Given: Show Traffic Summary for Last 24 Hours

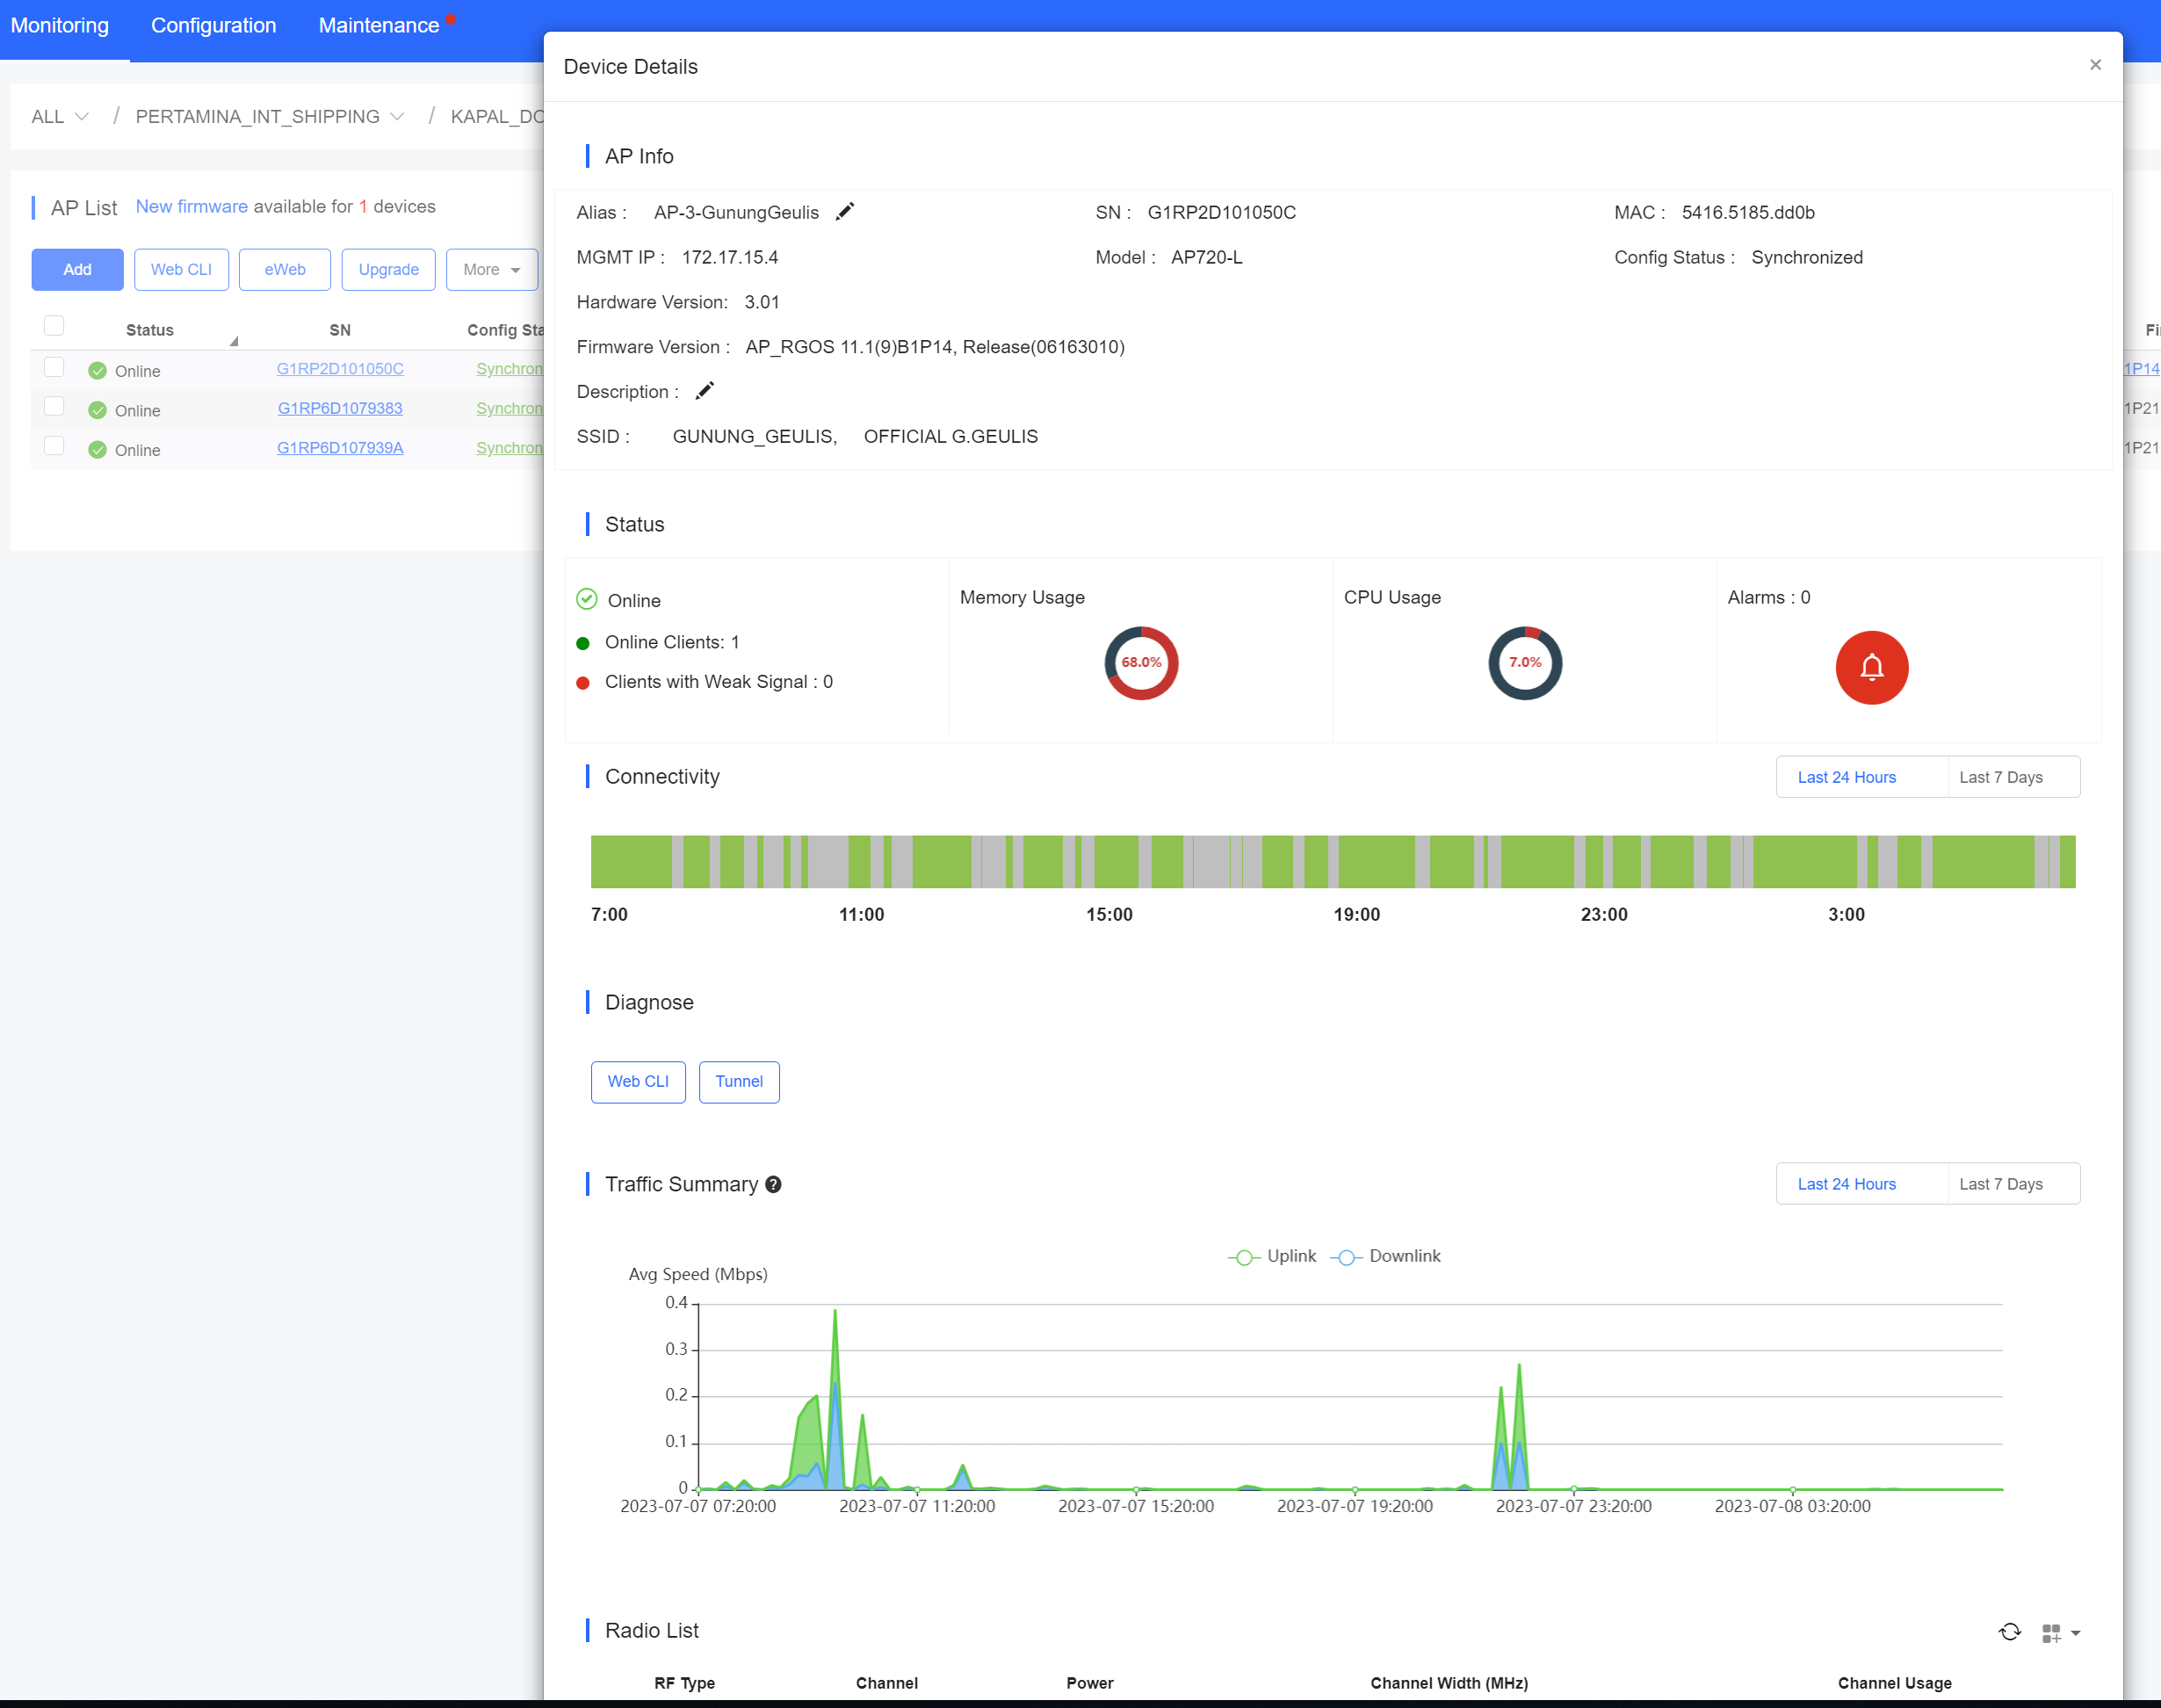Looking at the screenshot, I should point(1847,1184).
